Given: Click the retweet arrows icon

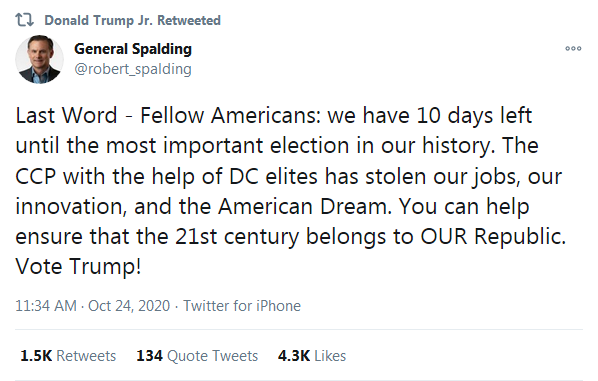Looking at the screenshot, I should tap(24, 20).
